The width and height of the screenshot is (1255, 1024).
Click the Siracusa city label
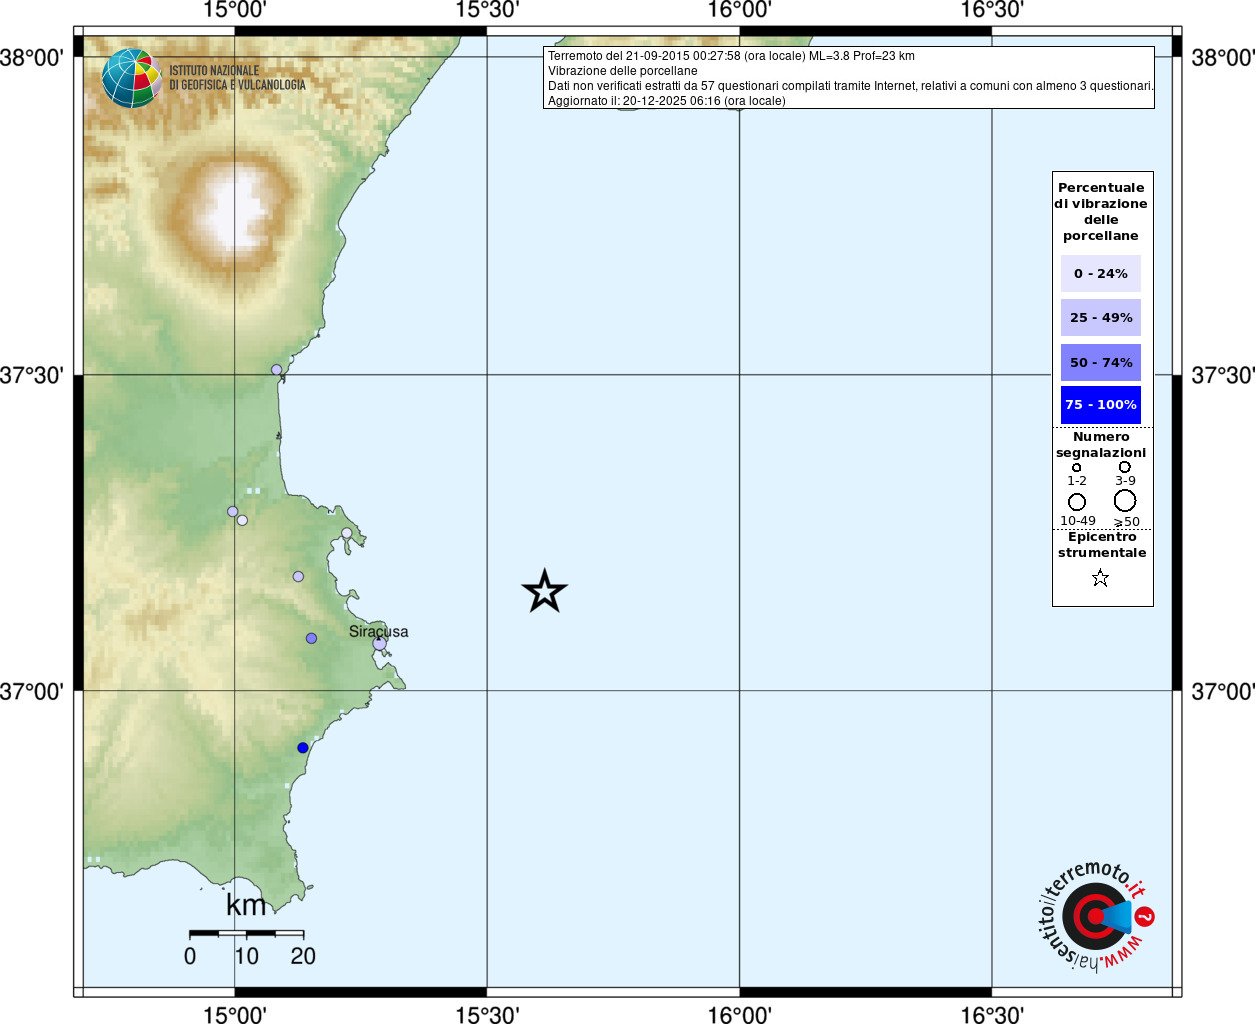tap(378, 631)
